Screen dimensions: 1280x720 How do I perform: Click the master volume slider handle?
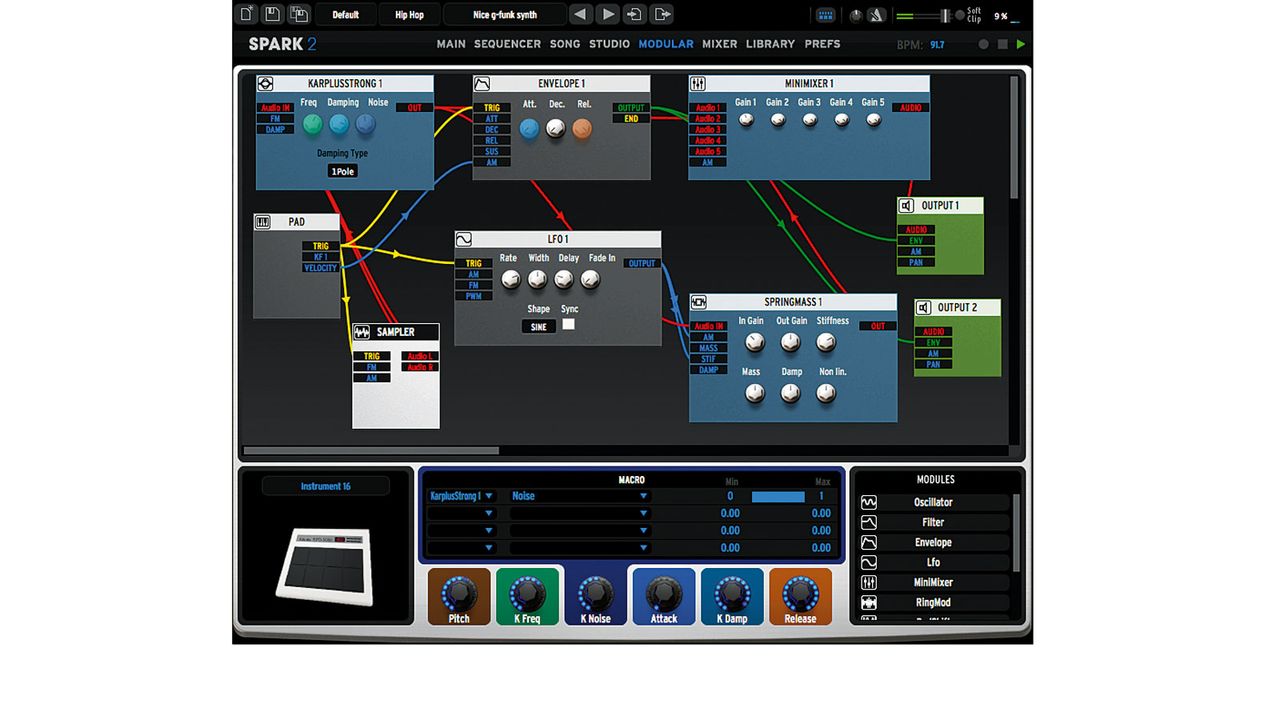click(945, 15)
